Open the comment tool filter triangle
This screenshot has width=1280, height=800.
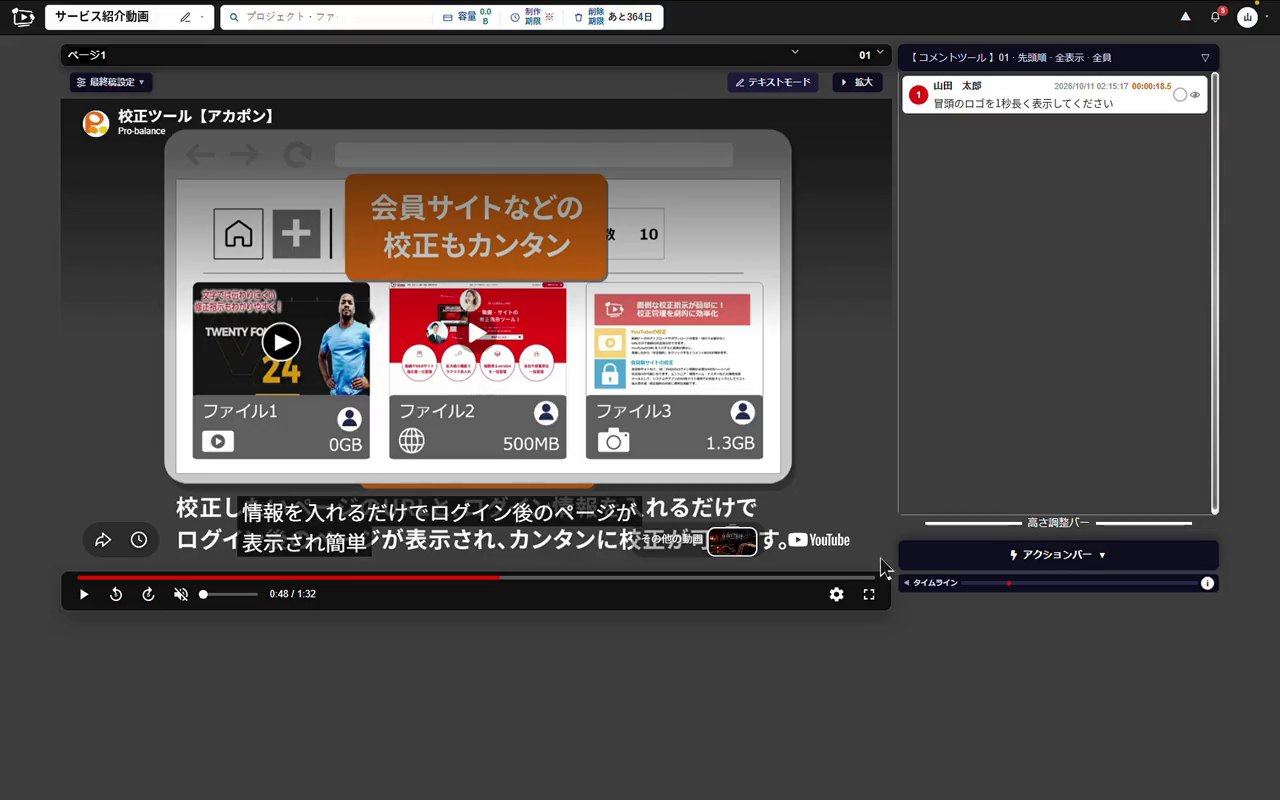click(1205, 58)
